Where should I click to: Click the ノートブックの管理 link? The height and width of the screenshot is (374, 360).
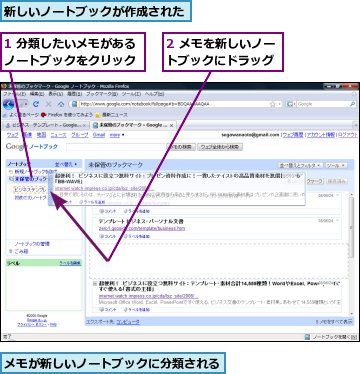coord(32,244)
